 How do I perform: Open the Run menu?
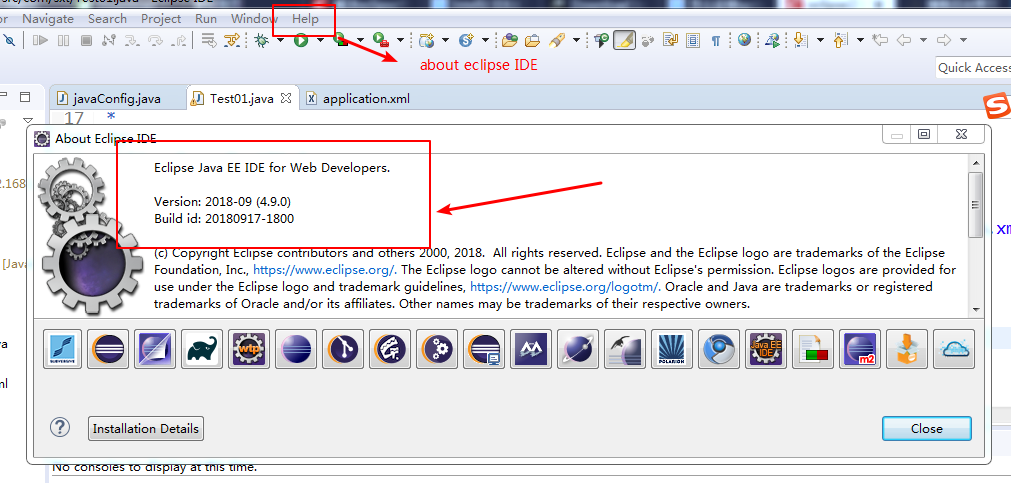click(x=206, y=19)
